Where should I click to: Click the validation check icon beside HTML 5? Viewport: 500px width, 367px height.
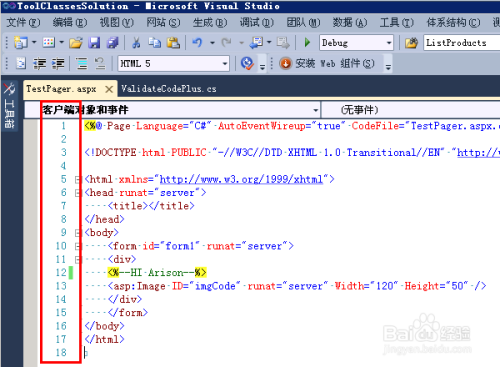tap(247, 63)
